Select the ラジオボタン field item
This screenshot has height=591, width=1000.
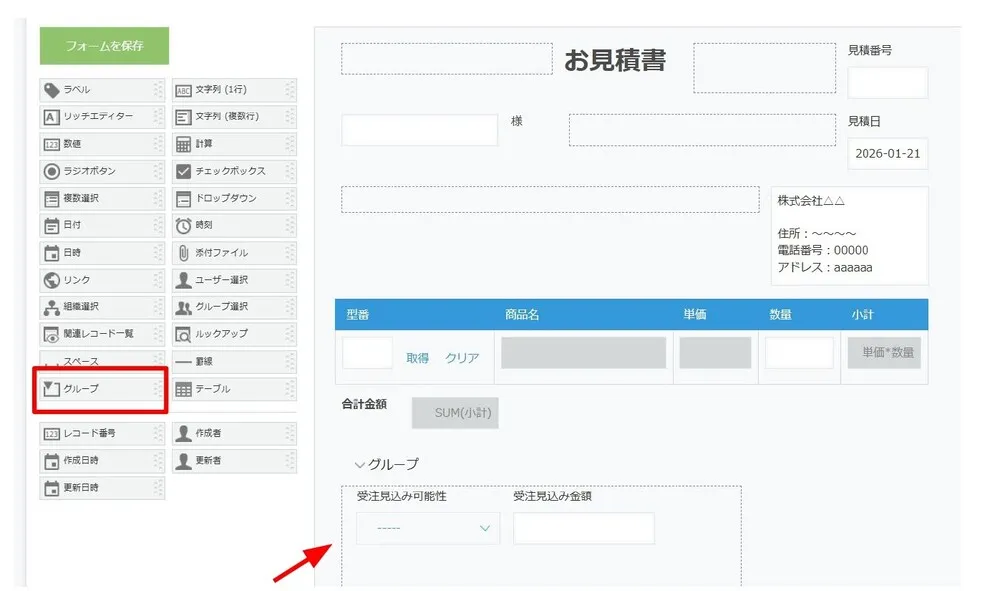tap(100, 171)
